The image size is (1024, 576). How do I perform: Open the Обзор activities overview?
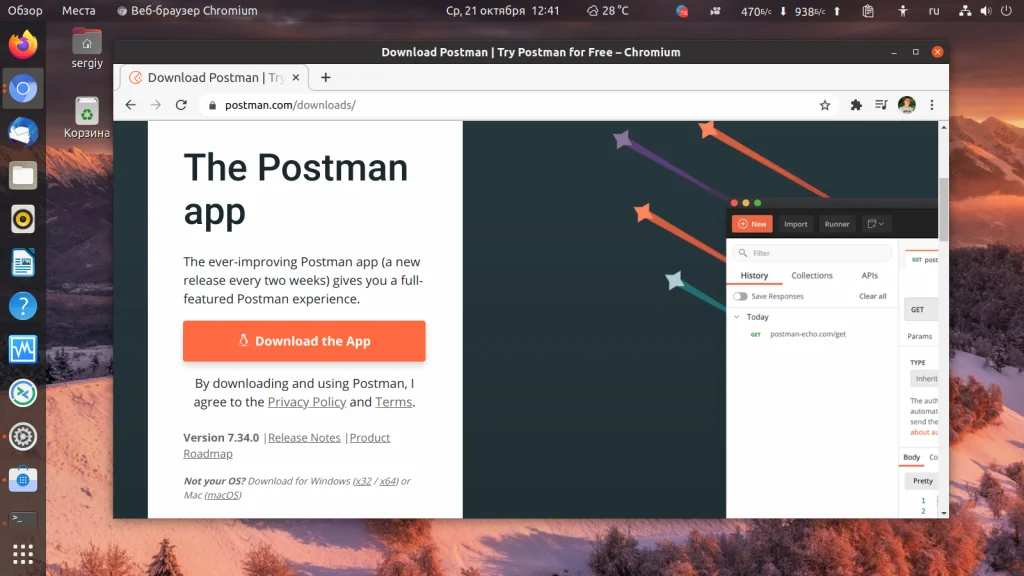coord(25,10)
